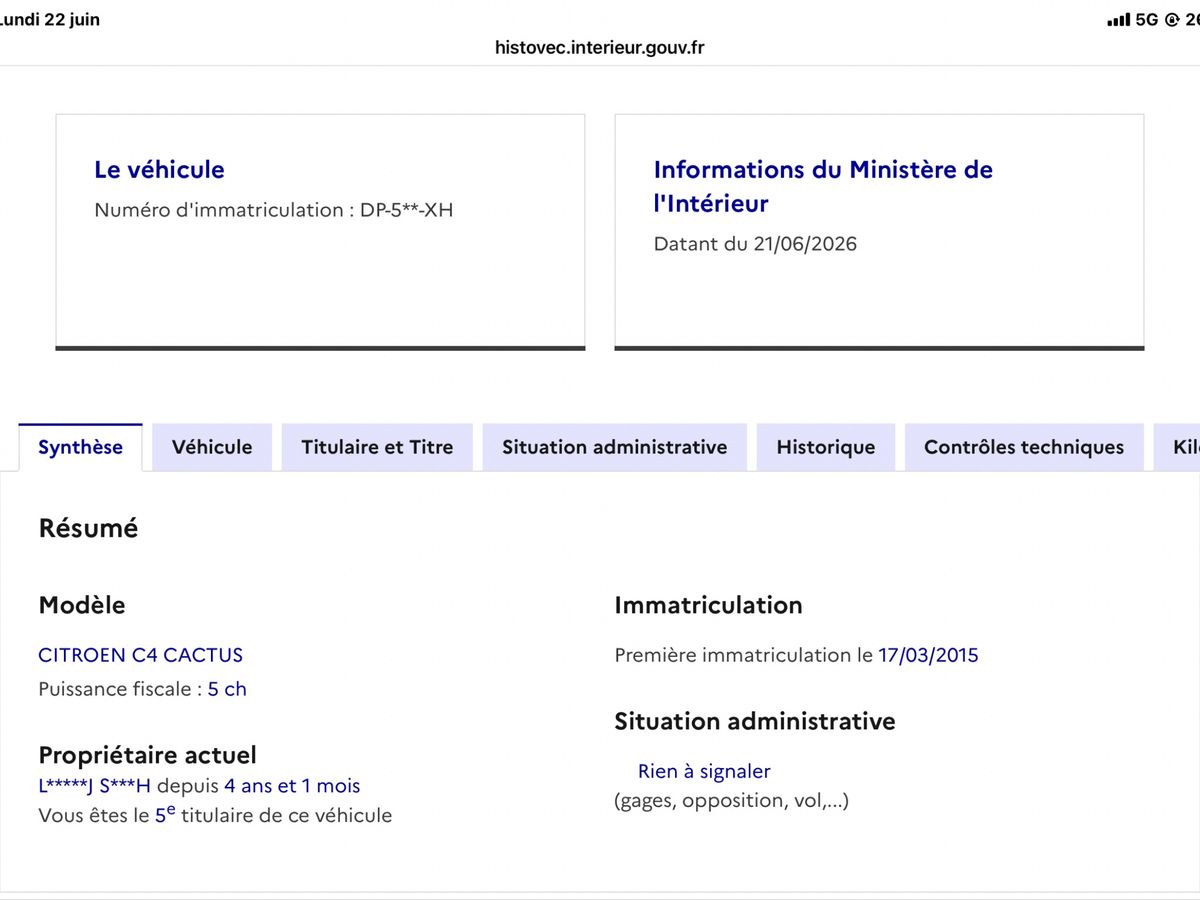Click the first registration date 17/03/2015

(x=928, y=655)
